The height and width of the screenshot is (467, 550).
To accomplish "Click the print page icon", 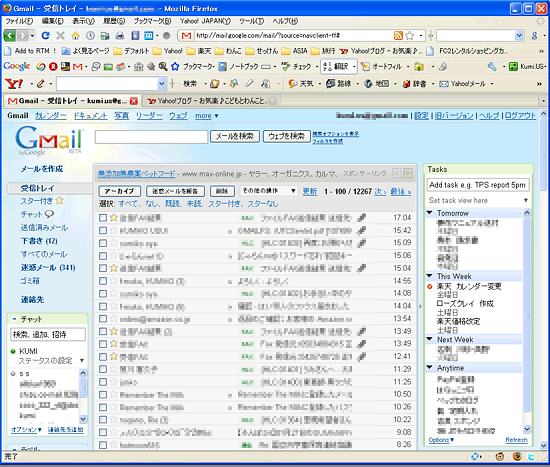I will pos(120,35).
